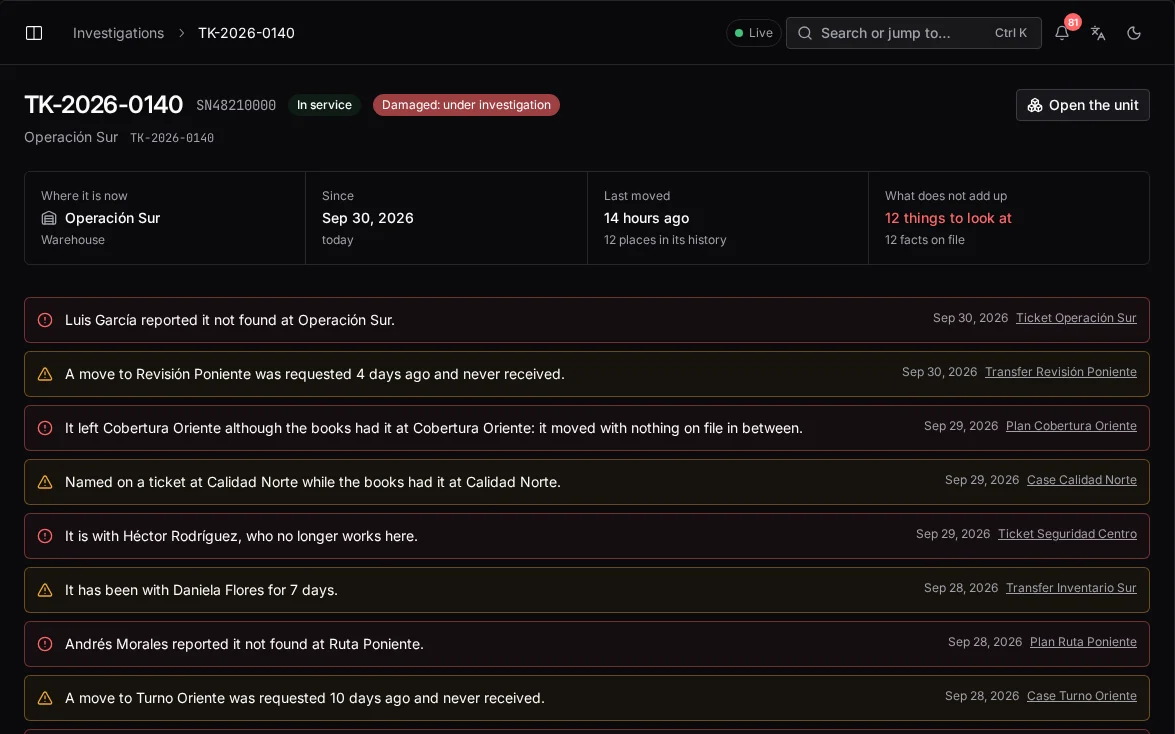Click warning triangle on Daniela Flores row
Image resolution: width=1175 pixels, height=734 pixels.
click(x=45, y=590)
